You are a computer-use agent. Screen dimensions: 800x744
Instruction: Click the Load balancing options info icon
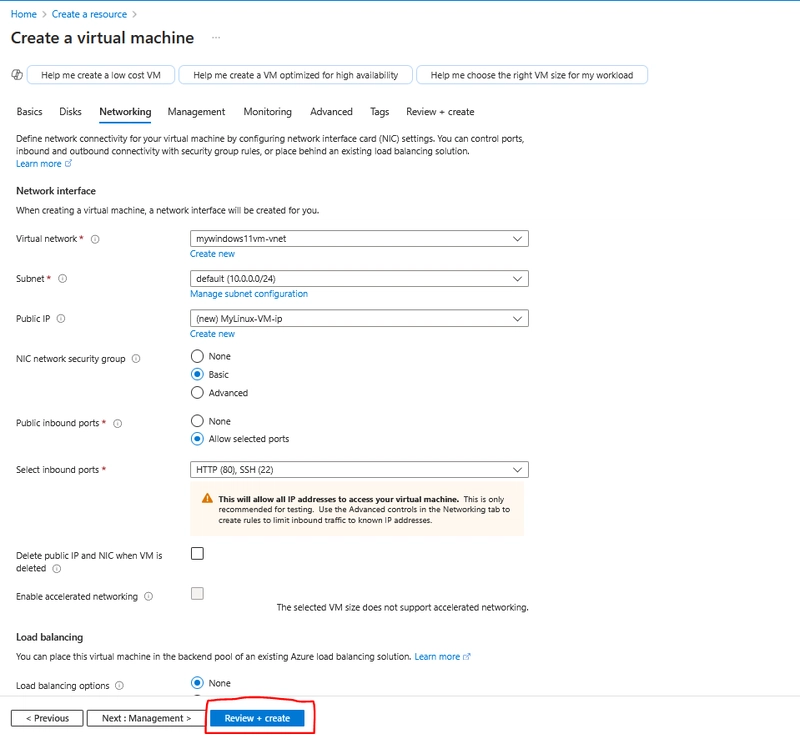[x=119, y=686]
